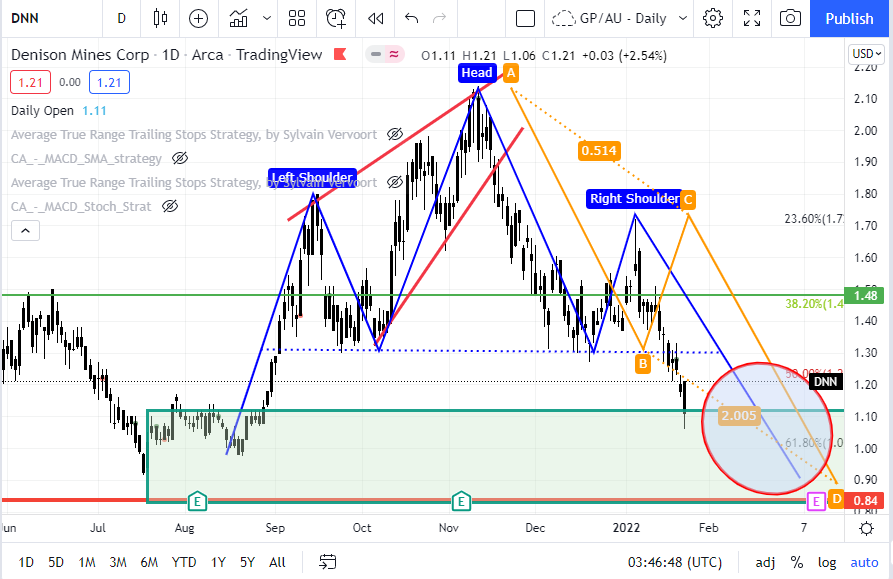Image resolution: width=893 pixels, height=579 pixels.
Task: Select the YTD range tab
Action: tap(184, 562)
